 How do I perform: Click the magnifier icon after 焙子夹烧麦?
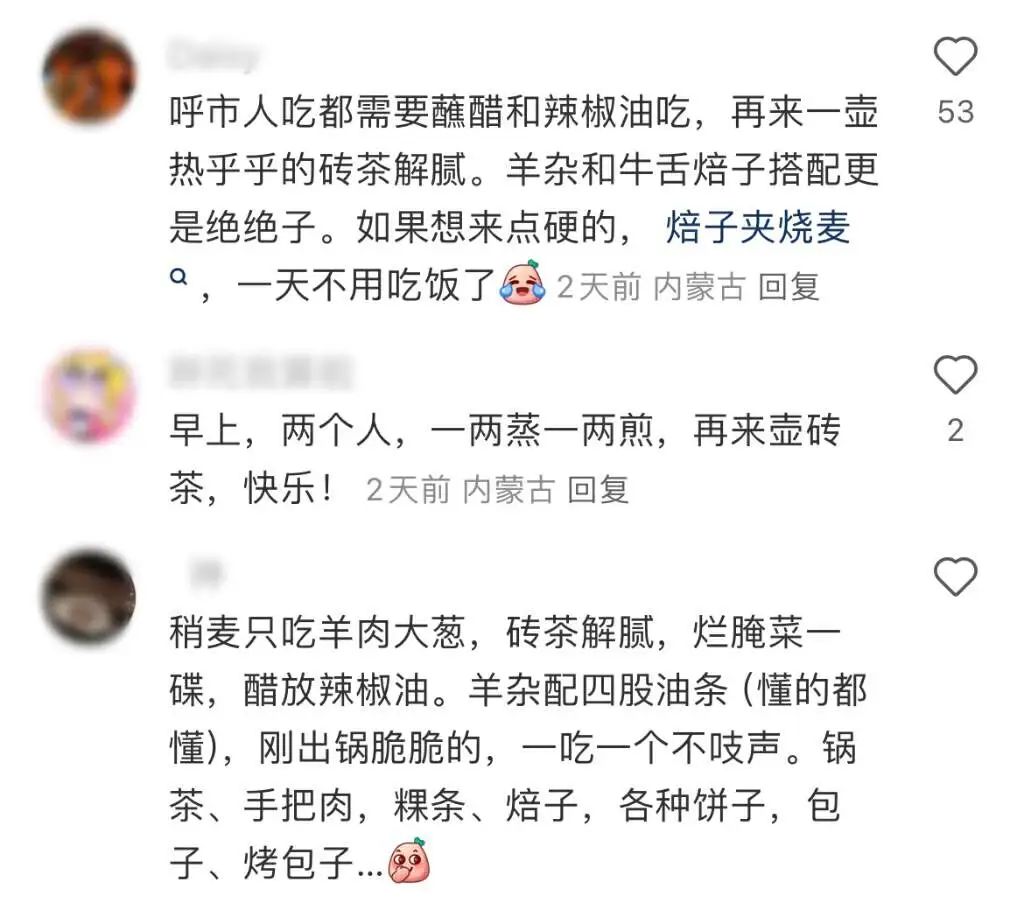click(x=179, y=277)
